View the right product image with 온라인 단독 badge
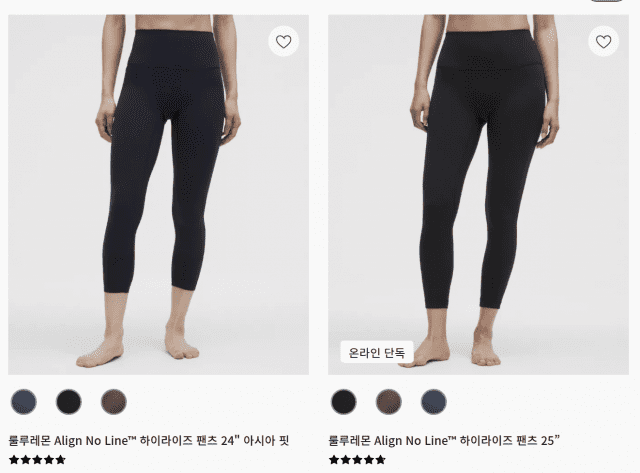Screen dimensions: 640x473 (x=478, y=195)
